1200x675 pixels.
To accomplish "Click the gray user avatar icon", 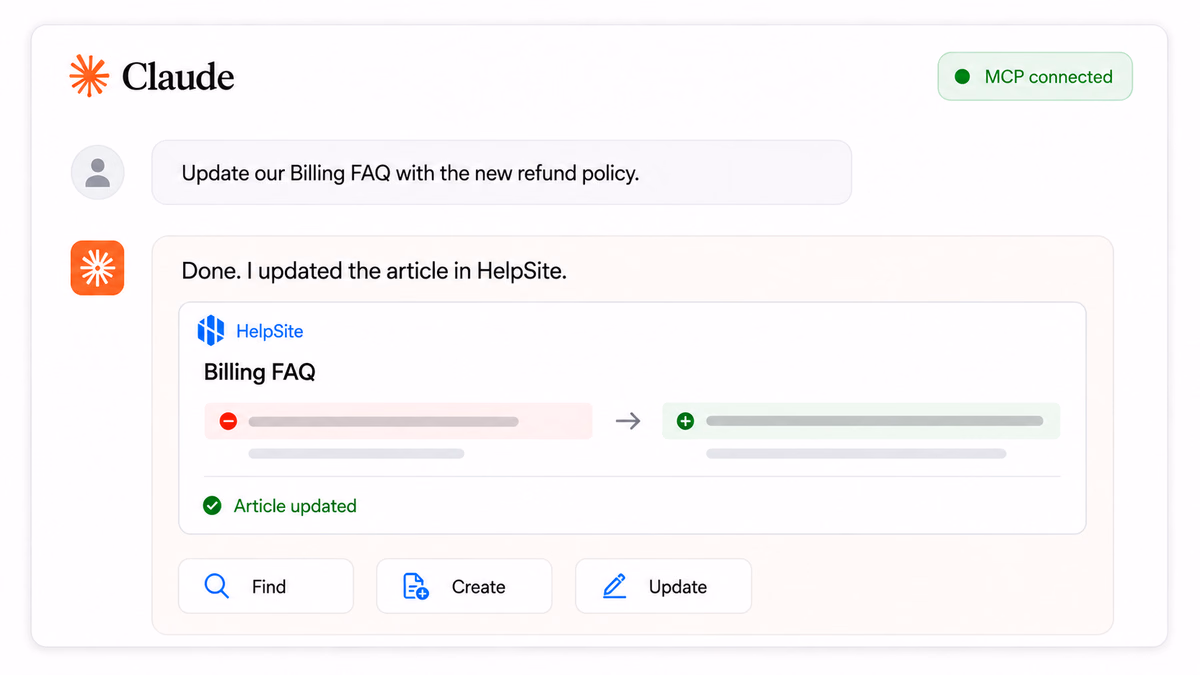I will click(x=98, y=172).
